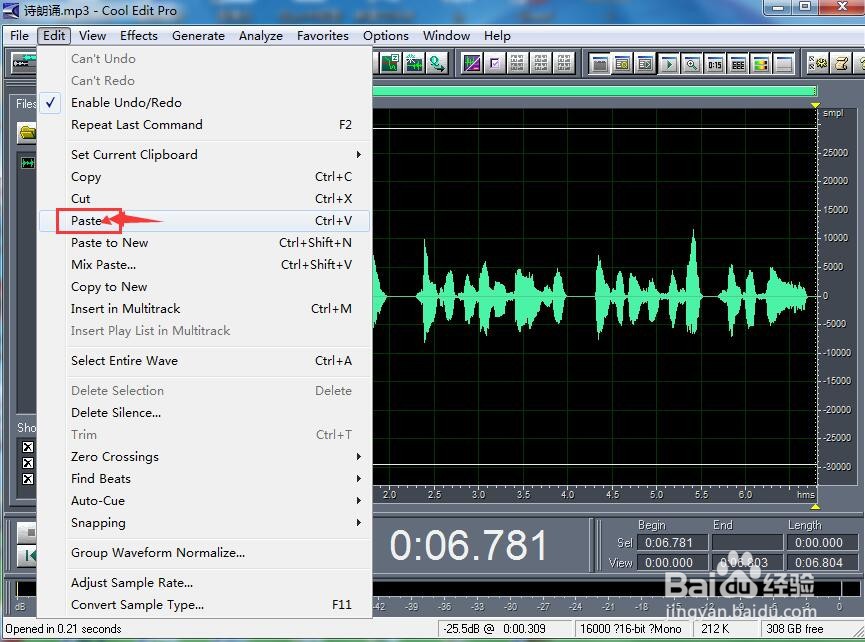Toggle the transport controls window icon with play arrow

click(x=669, y=64)
